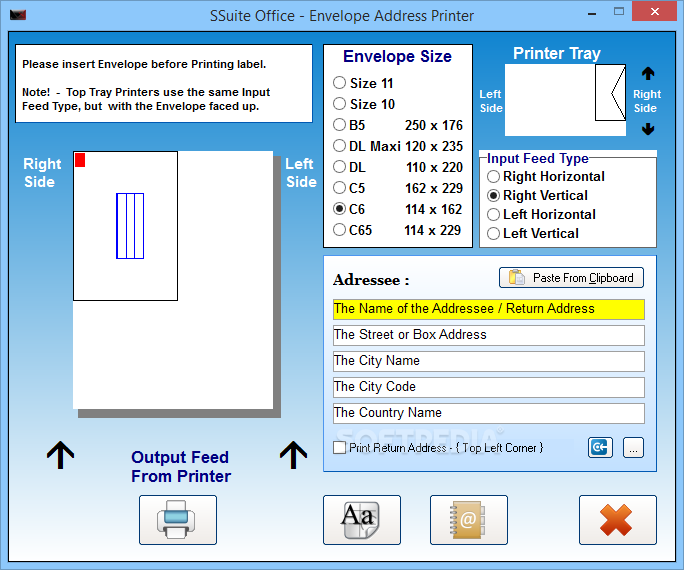Image resolution: width=684 pixels, height=570 pixels.
Task: Click the Street or Box Address field
Action: 489,335
